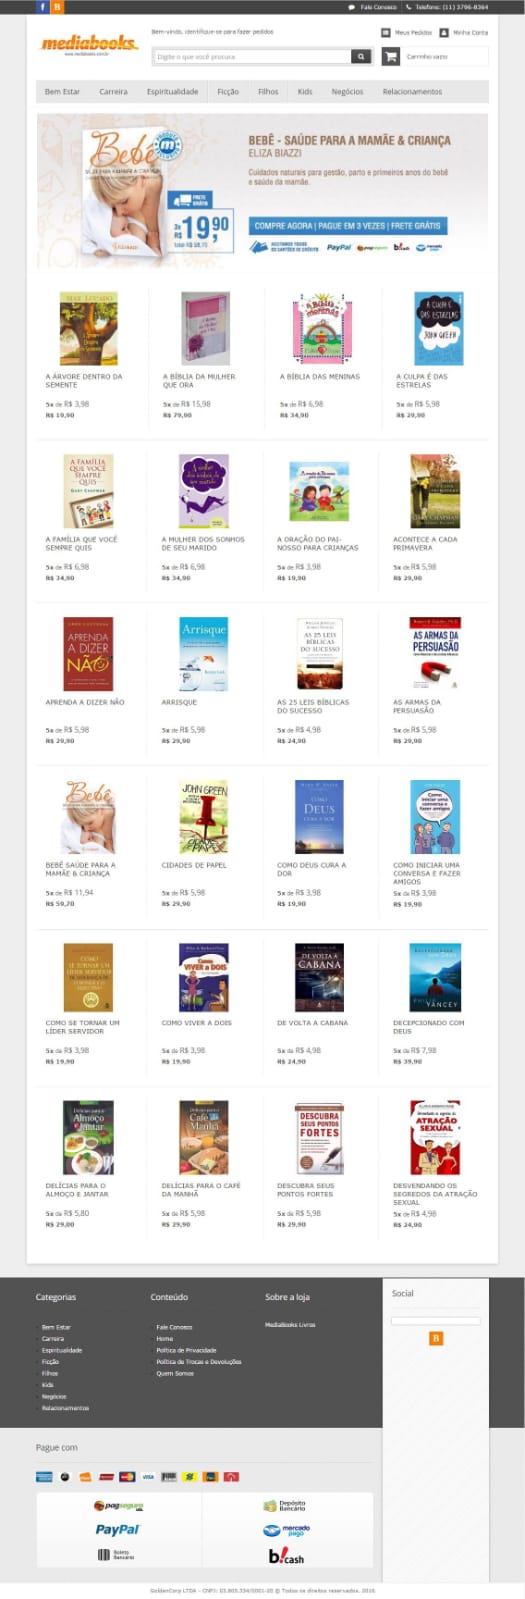Open Cidades de Papel book thumbnail
525x1599 pixels.
tap(204, 817)
